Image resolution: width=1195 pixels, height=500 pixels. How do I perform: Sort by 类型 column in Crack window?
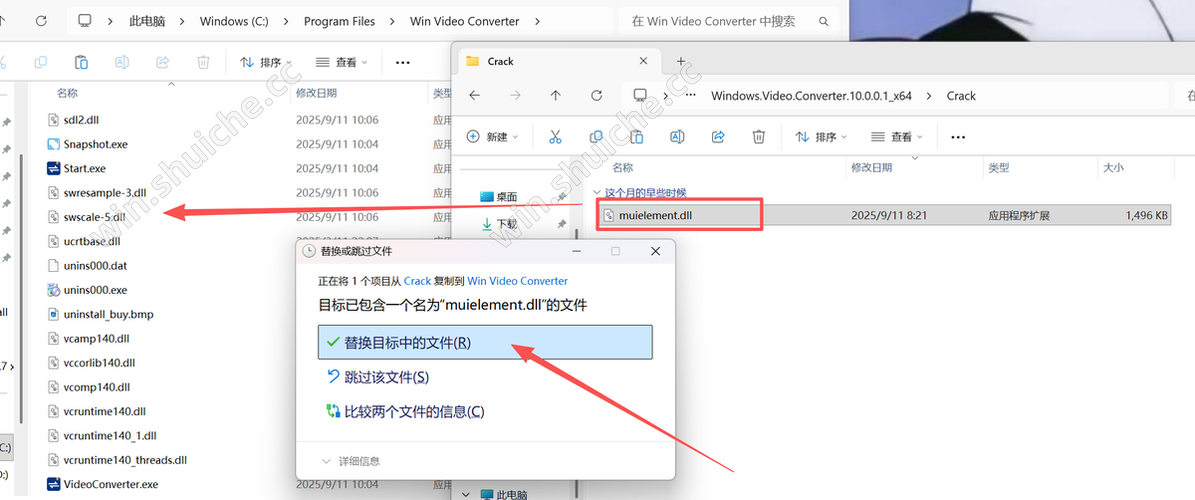998,168
